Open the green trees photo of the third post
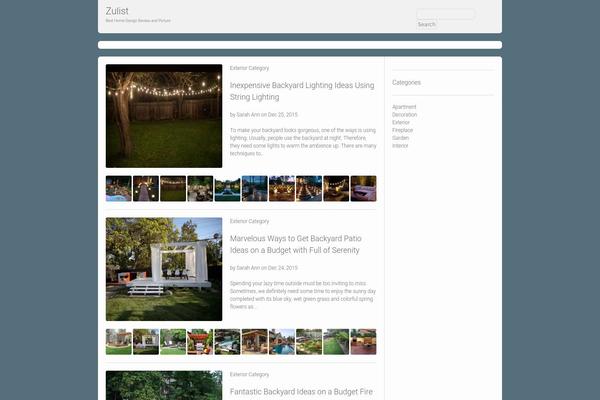Viewport: 600px width, 400px height. coord(164,385)
